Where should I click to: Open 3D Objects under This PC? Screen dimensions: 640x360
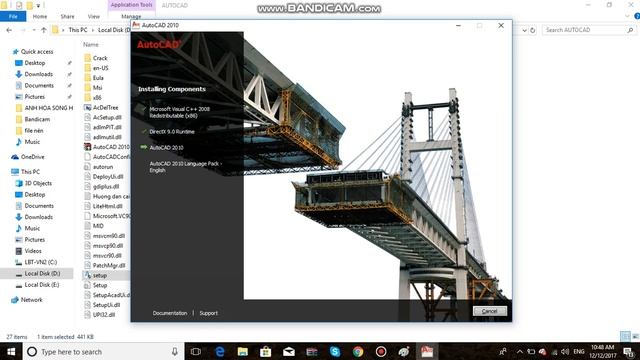(x=38, y=183)
